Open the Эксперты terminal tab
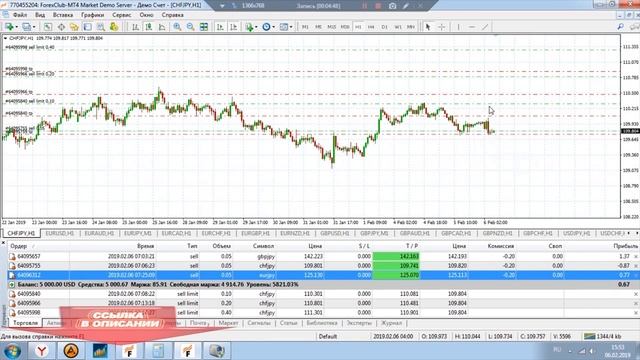The width and height of the screenshot is (640, 360). click(359, 323)
